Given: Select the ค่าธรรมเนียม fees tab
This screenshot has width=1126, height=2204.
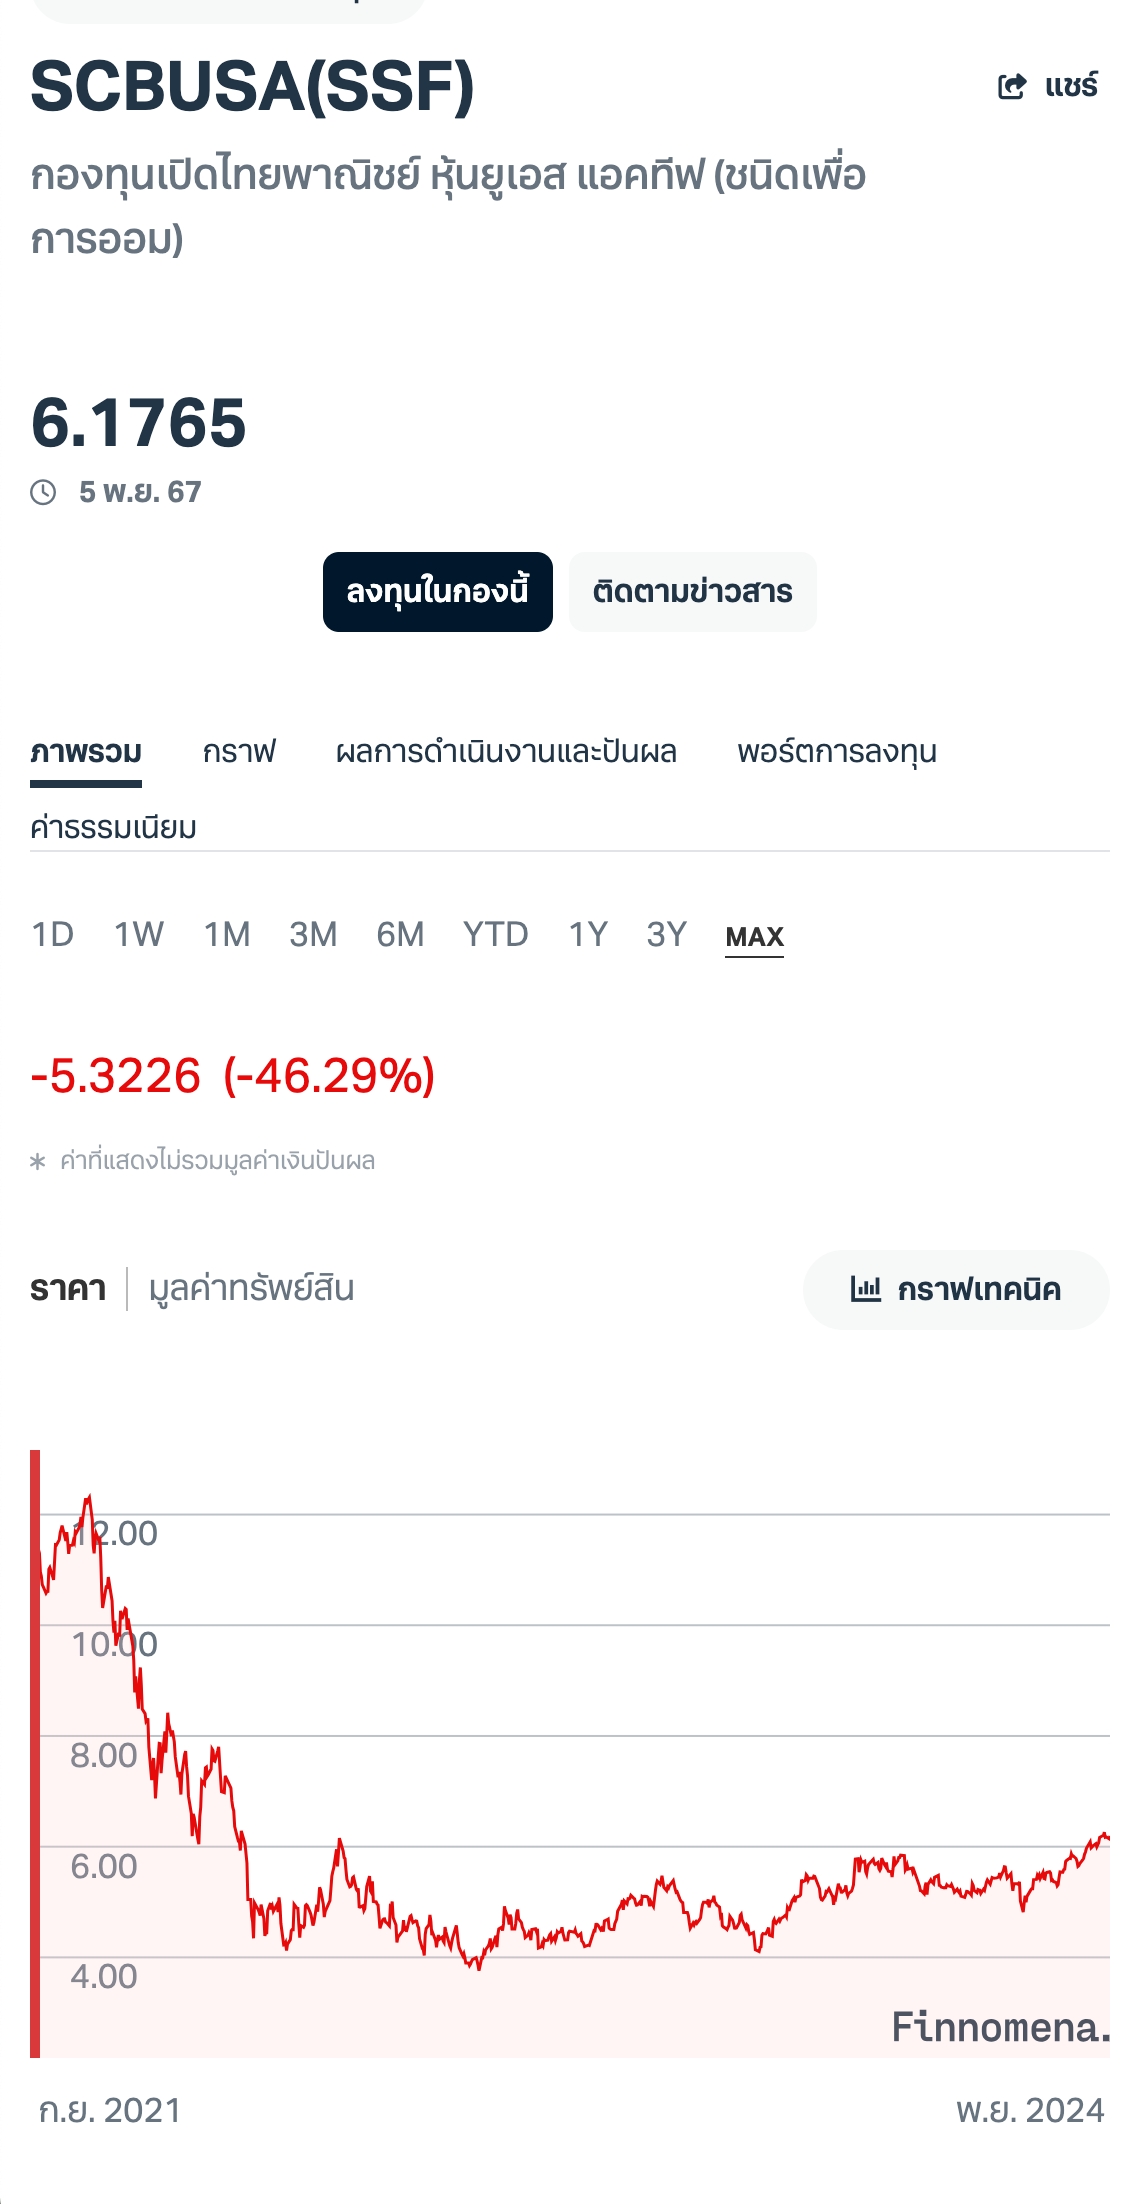Looking at the screenshot, I should (x=113, y=827).
